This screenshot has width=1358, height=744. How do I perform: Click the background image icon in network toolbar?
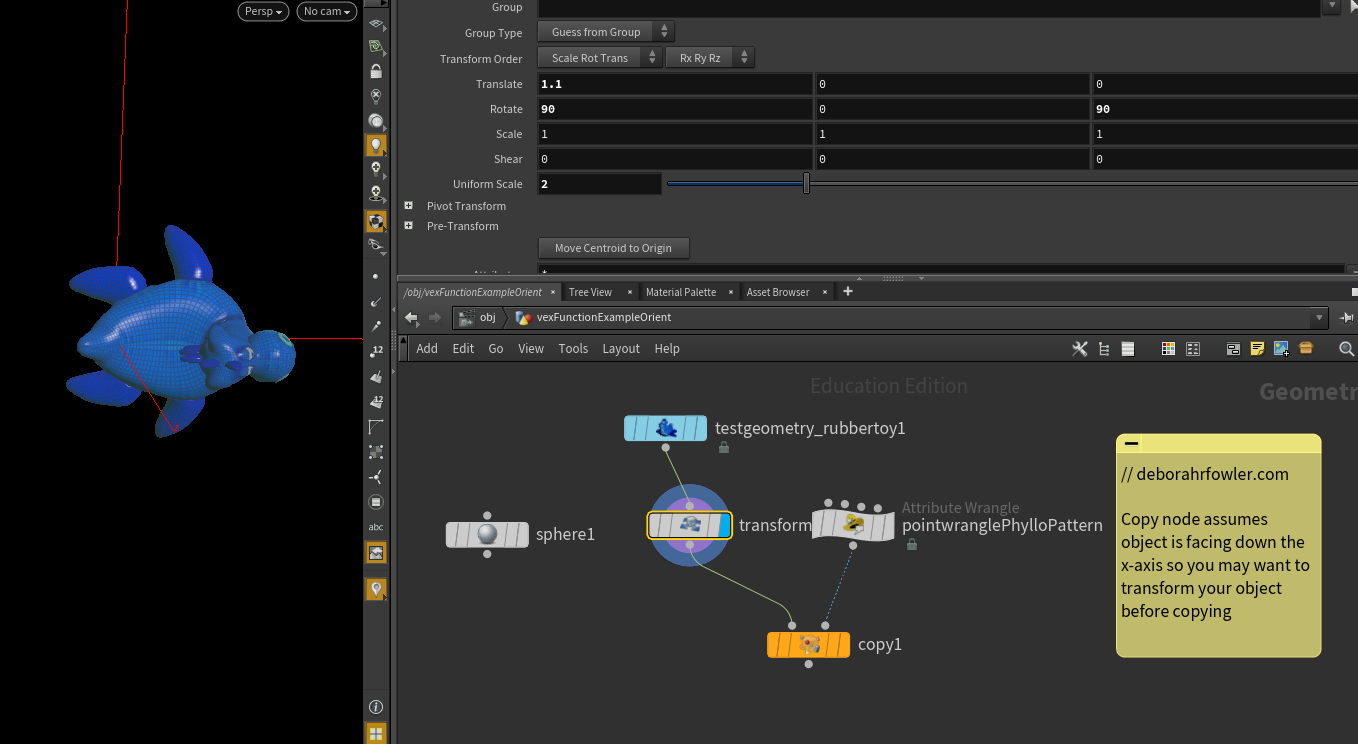click(1281, 349)
